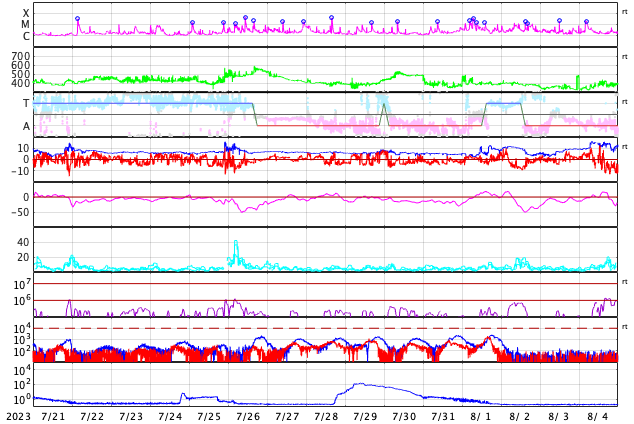This screenshot has height=424, width=634.
Task: Click the rt label beside the X-ray flux plot
Action: pos(625,12)
